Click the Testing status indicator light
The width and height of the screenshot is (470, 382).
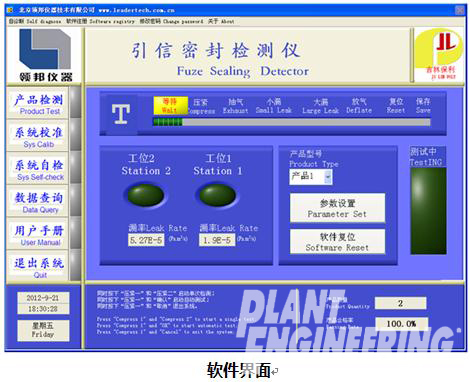(x=428, y=211)
